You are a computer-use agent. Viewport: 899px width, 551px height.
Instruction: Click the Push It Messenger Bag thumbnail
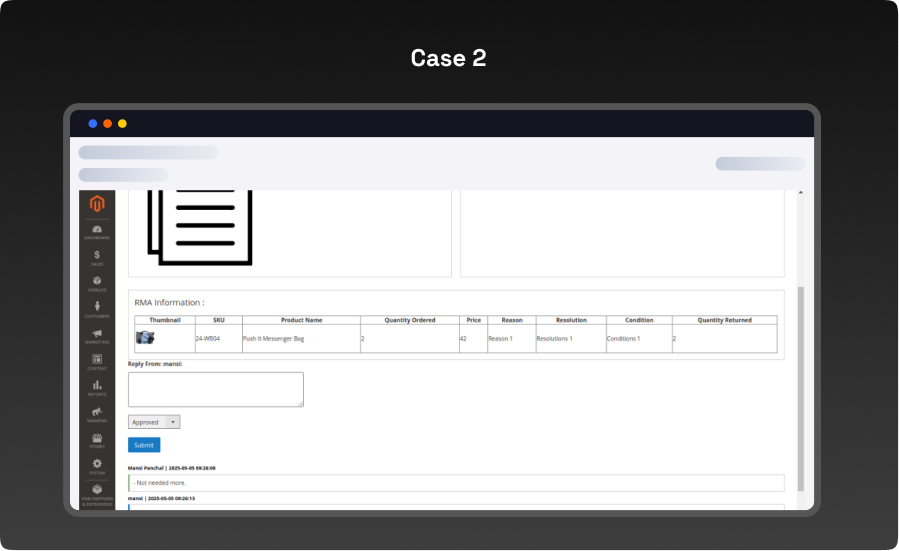click(145, 338)
